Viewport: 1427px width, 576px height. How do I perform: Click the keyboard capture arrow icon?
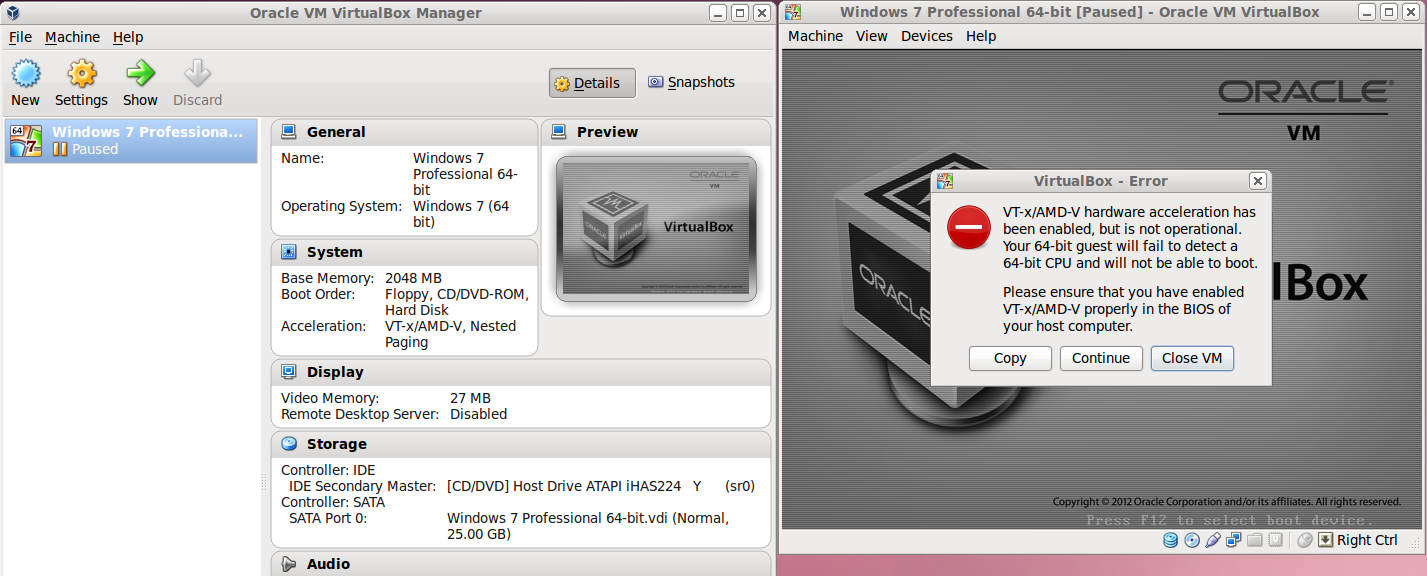[1325, 540]
